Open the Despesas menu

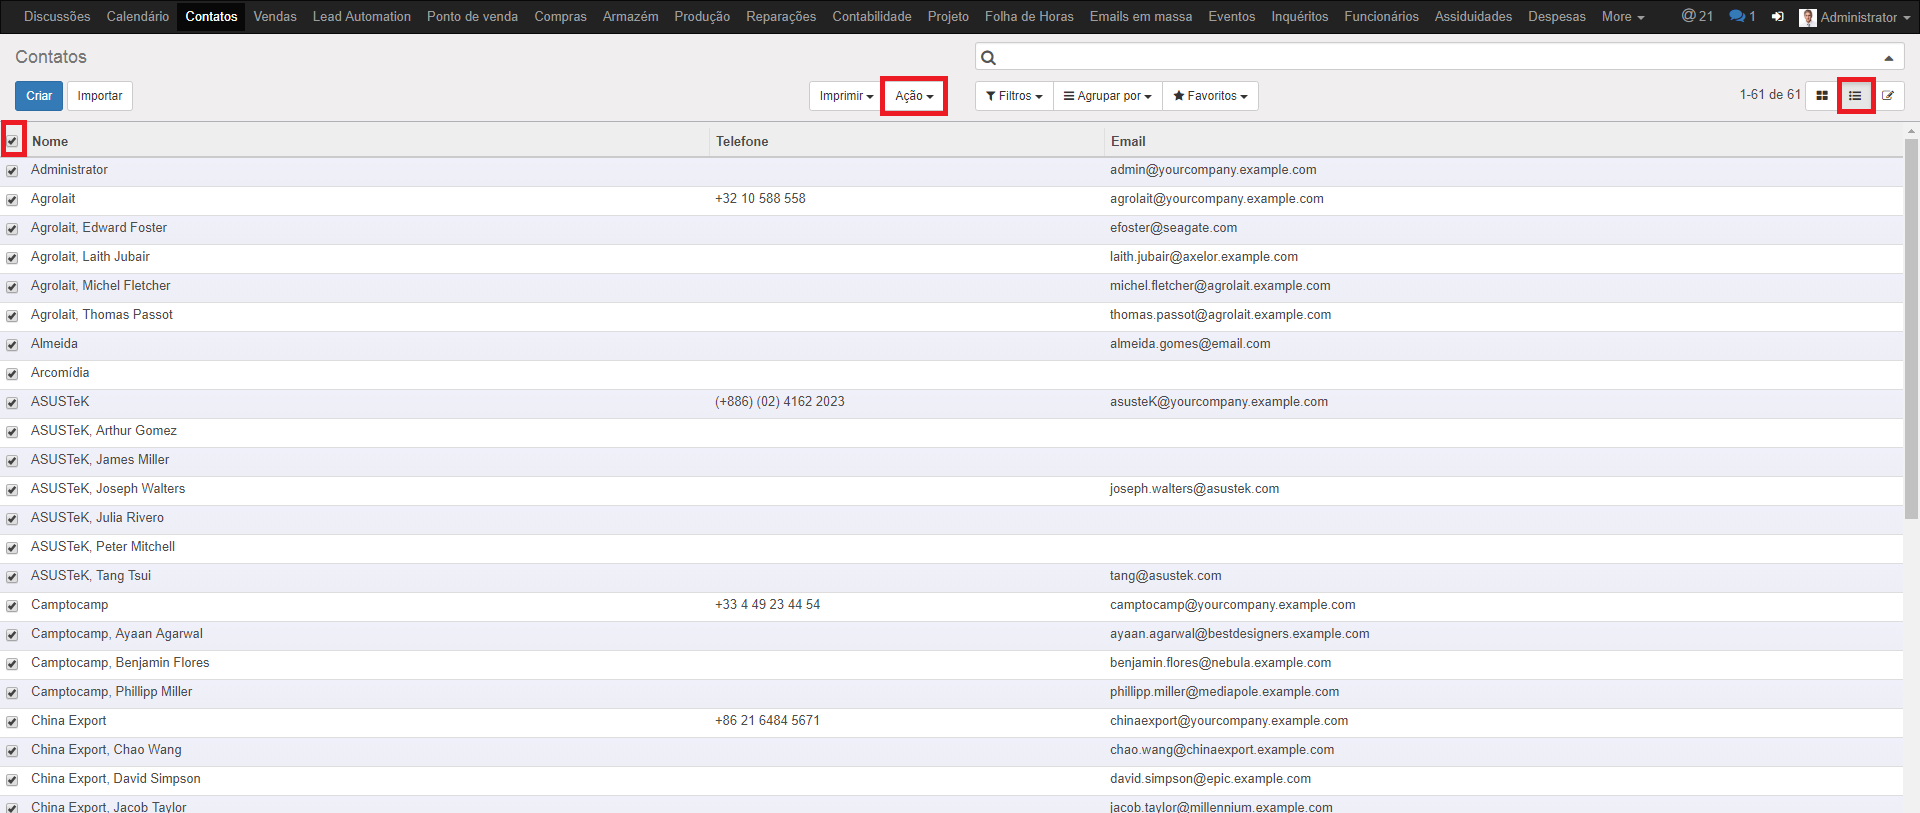coord(1557,17)
